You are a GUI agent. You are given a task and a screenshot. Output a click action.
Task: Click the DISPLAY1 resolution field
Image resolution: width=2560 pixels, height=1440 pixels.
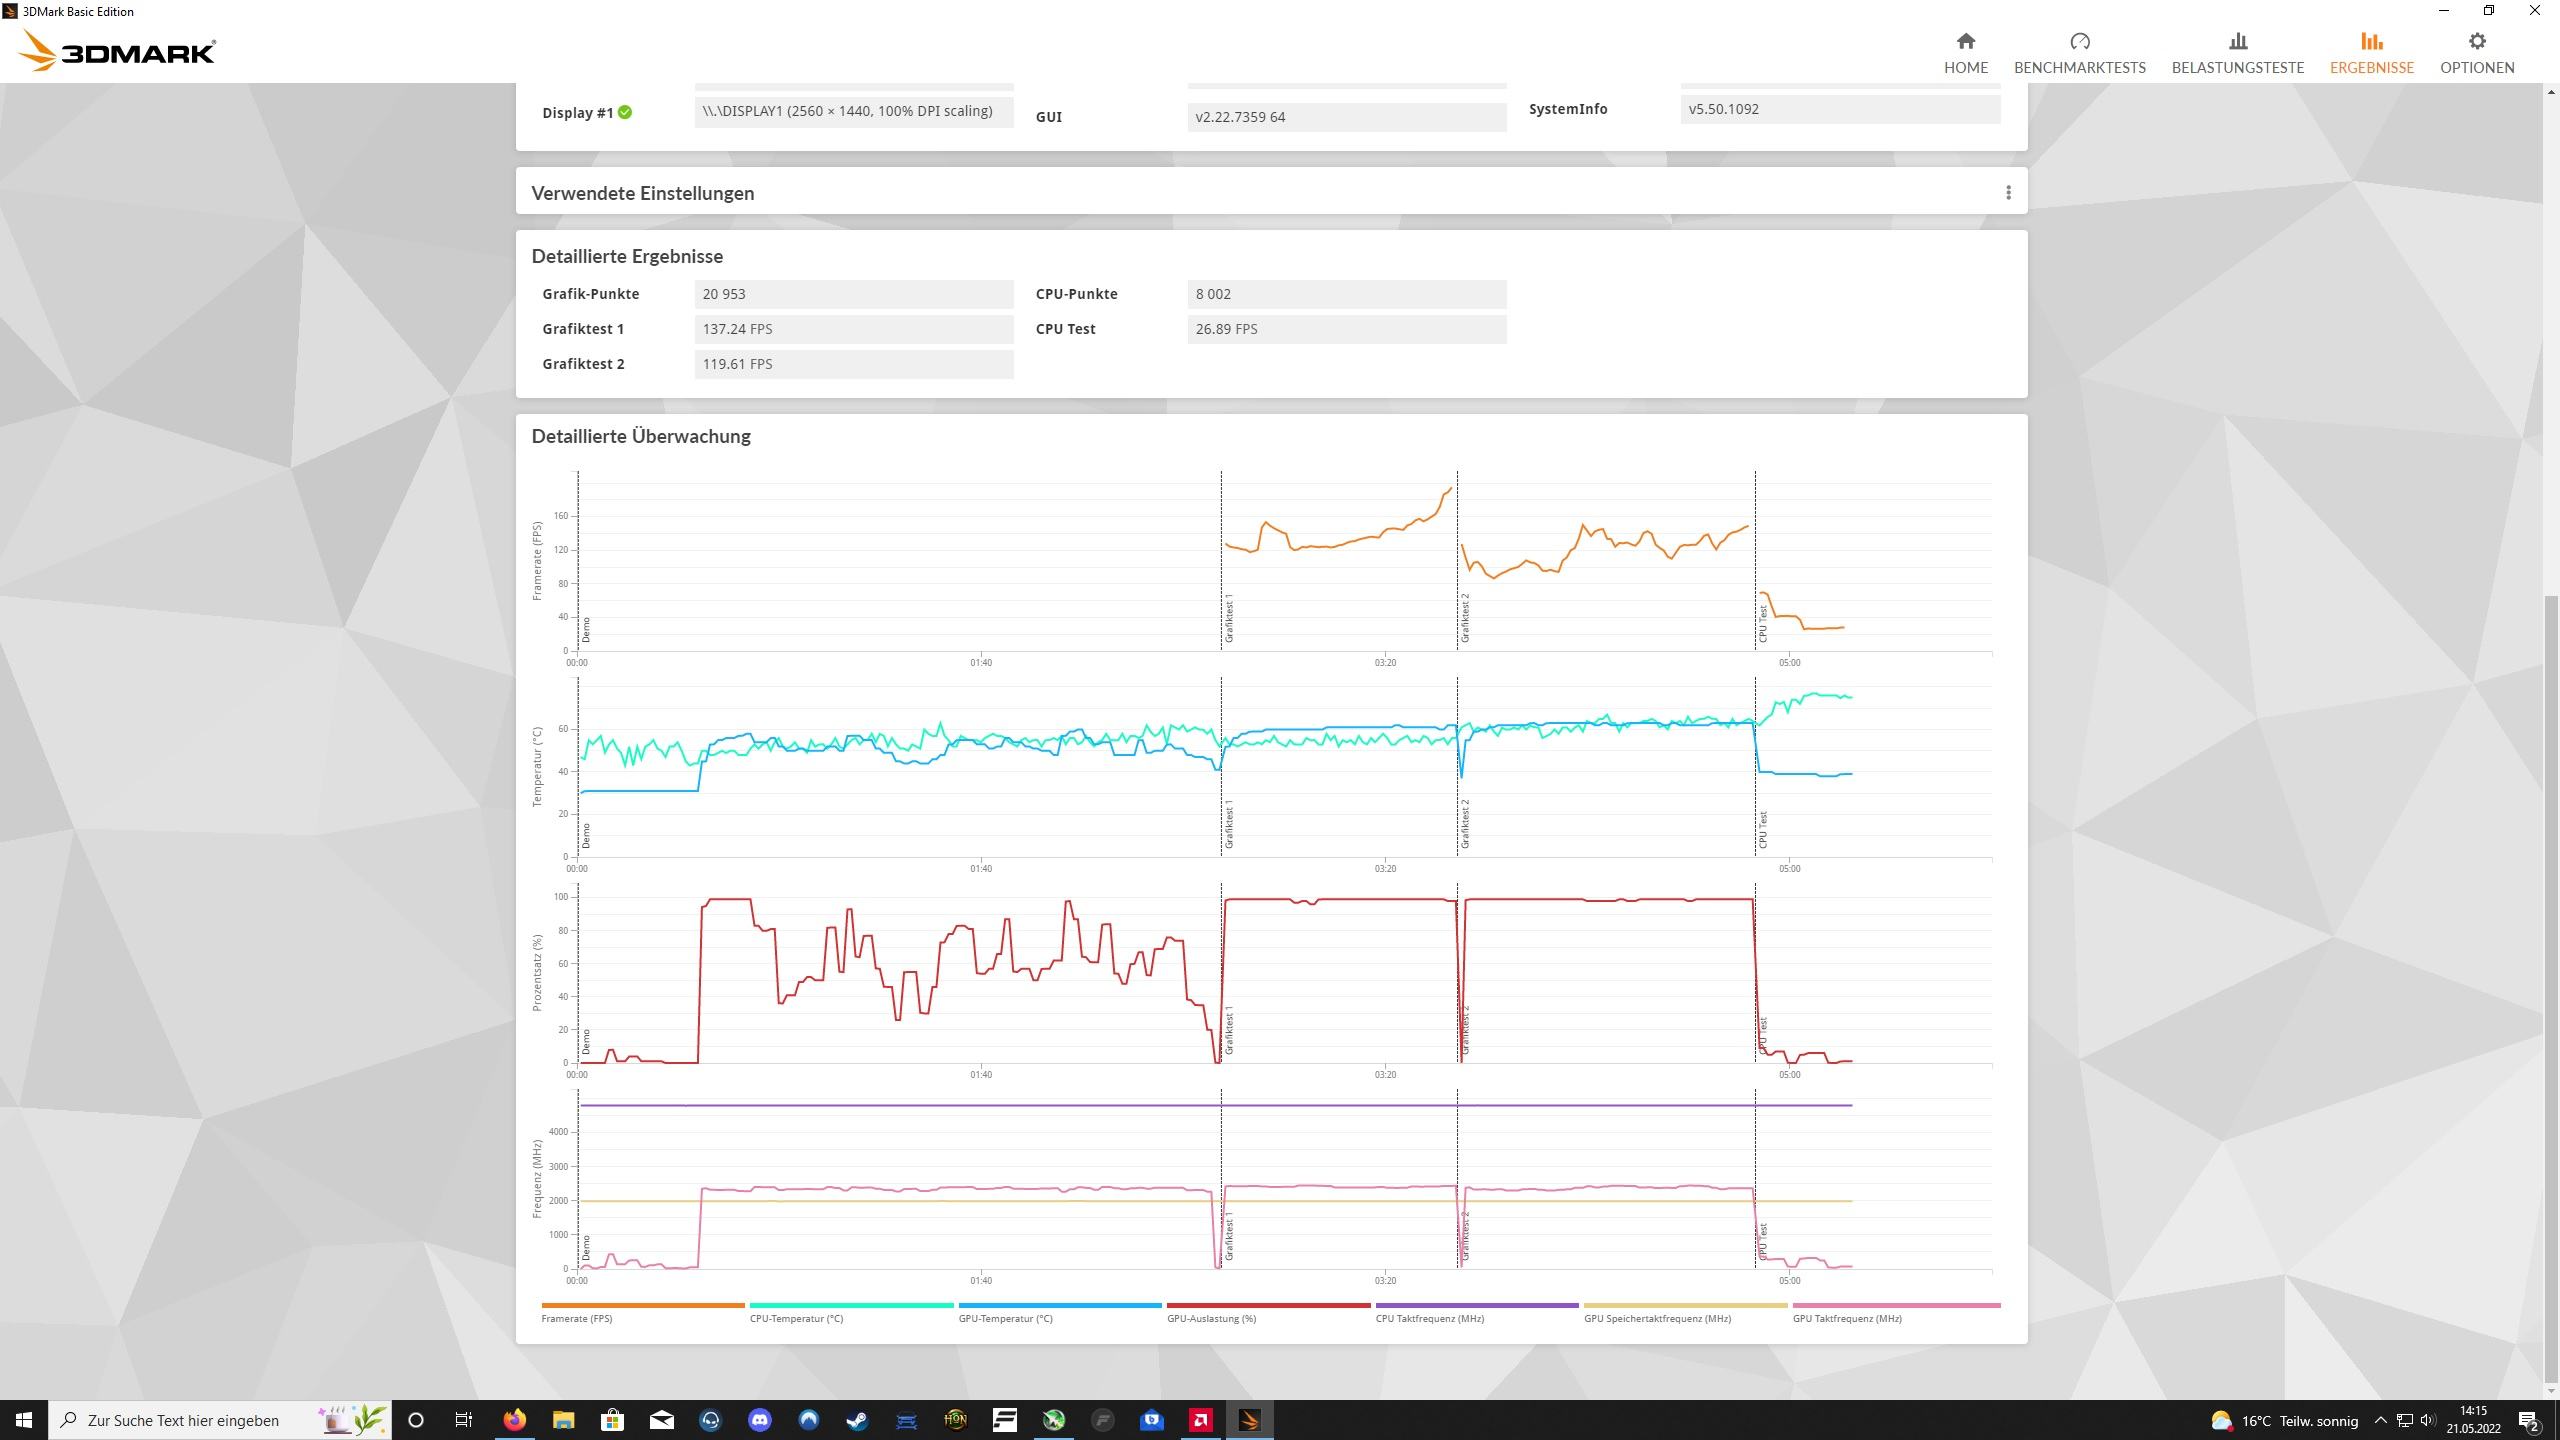854,111
